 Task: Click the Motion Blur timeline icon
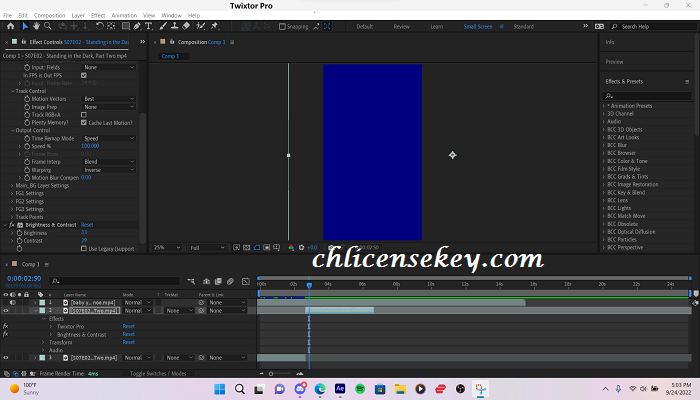(230, 281)
